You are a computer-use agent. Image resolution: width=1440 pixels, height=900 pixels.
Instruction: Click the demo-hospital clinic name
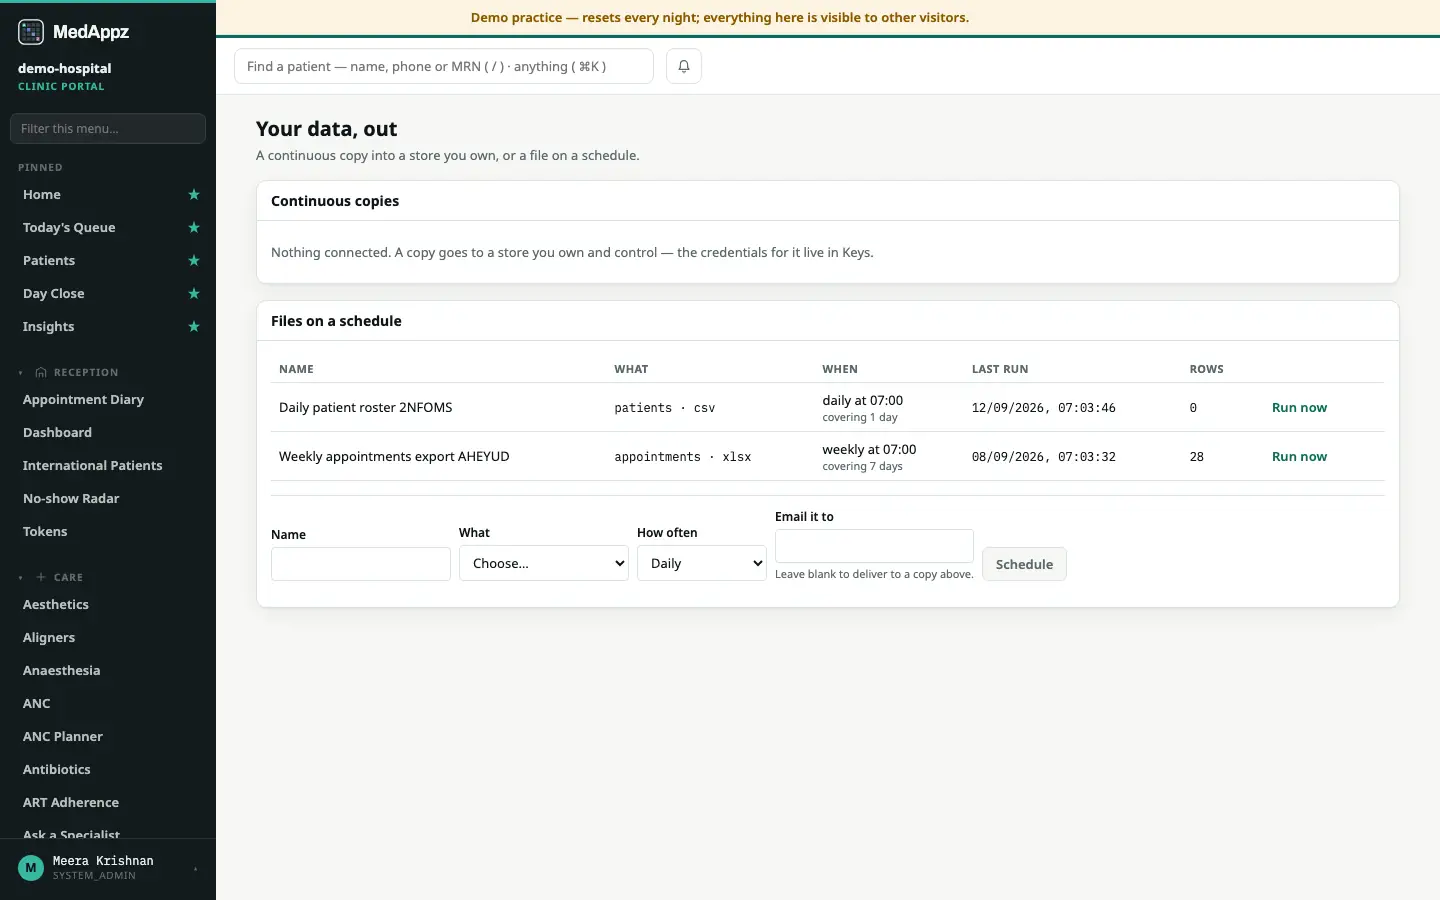click(x=65, y=68)
